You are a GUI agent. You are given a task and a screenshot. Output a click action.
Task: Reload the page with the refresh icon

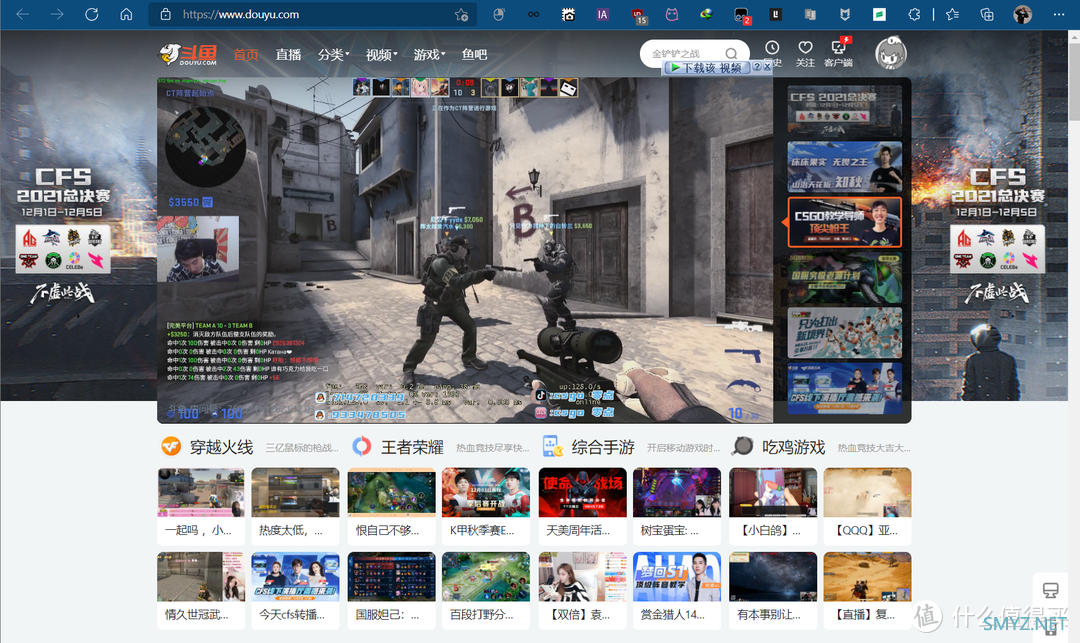tap(92, 14)
